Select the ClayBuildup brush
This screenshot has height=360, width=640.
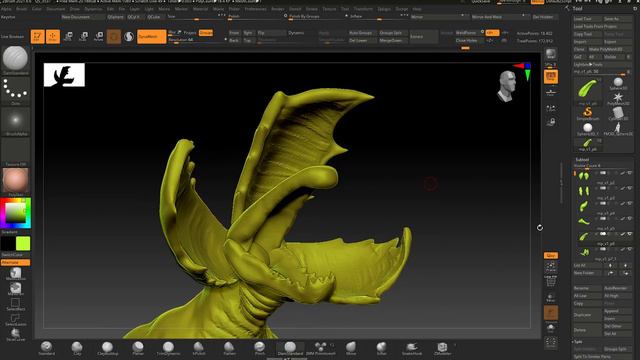[x=107, y=348]
